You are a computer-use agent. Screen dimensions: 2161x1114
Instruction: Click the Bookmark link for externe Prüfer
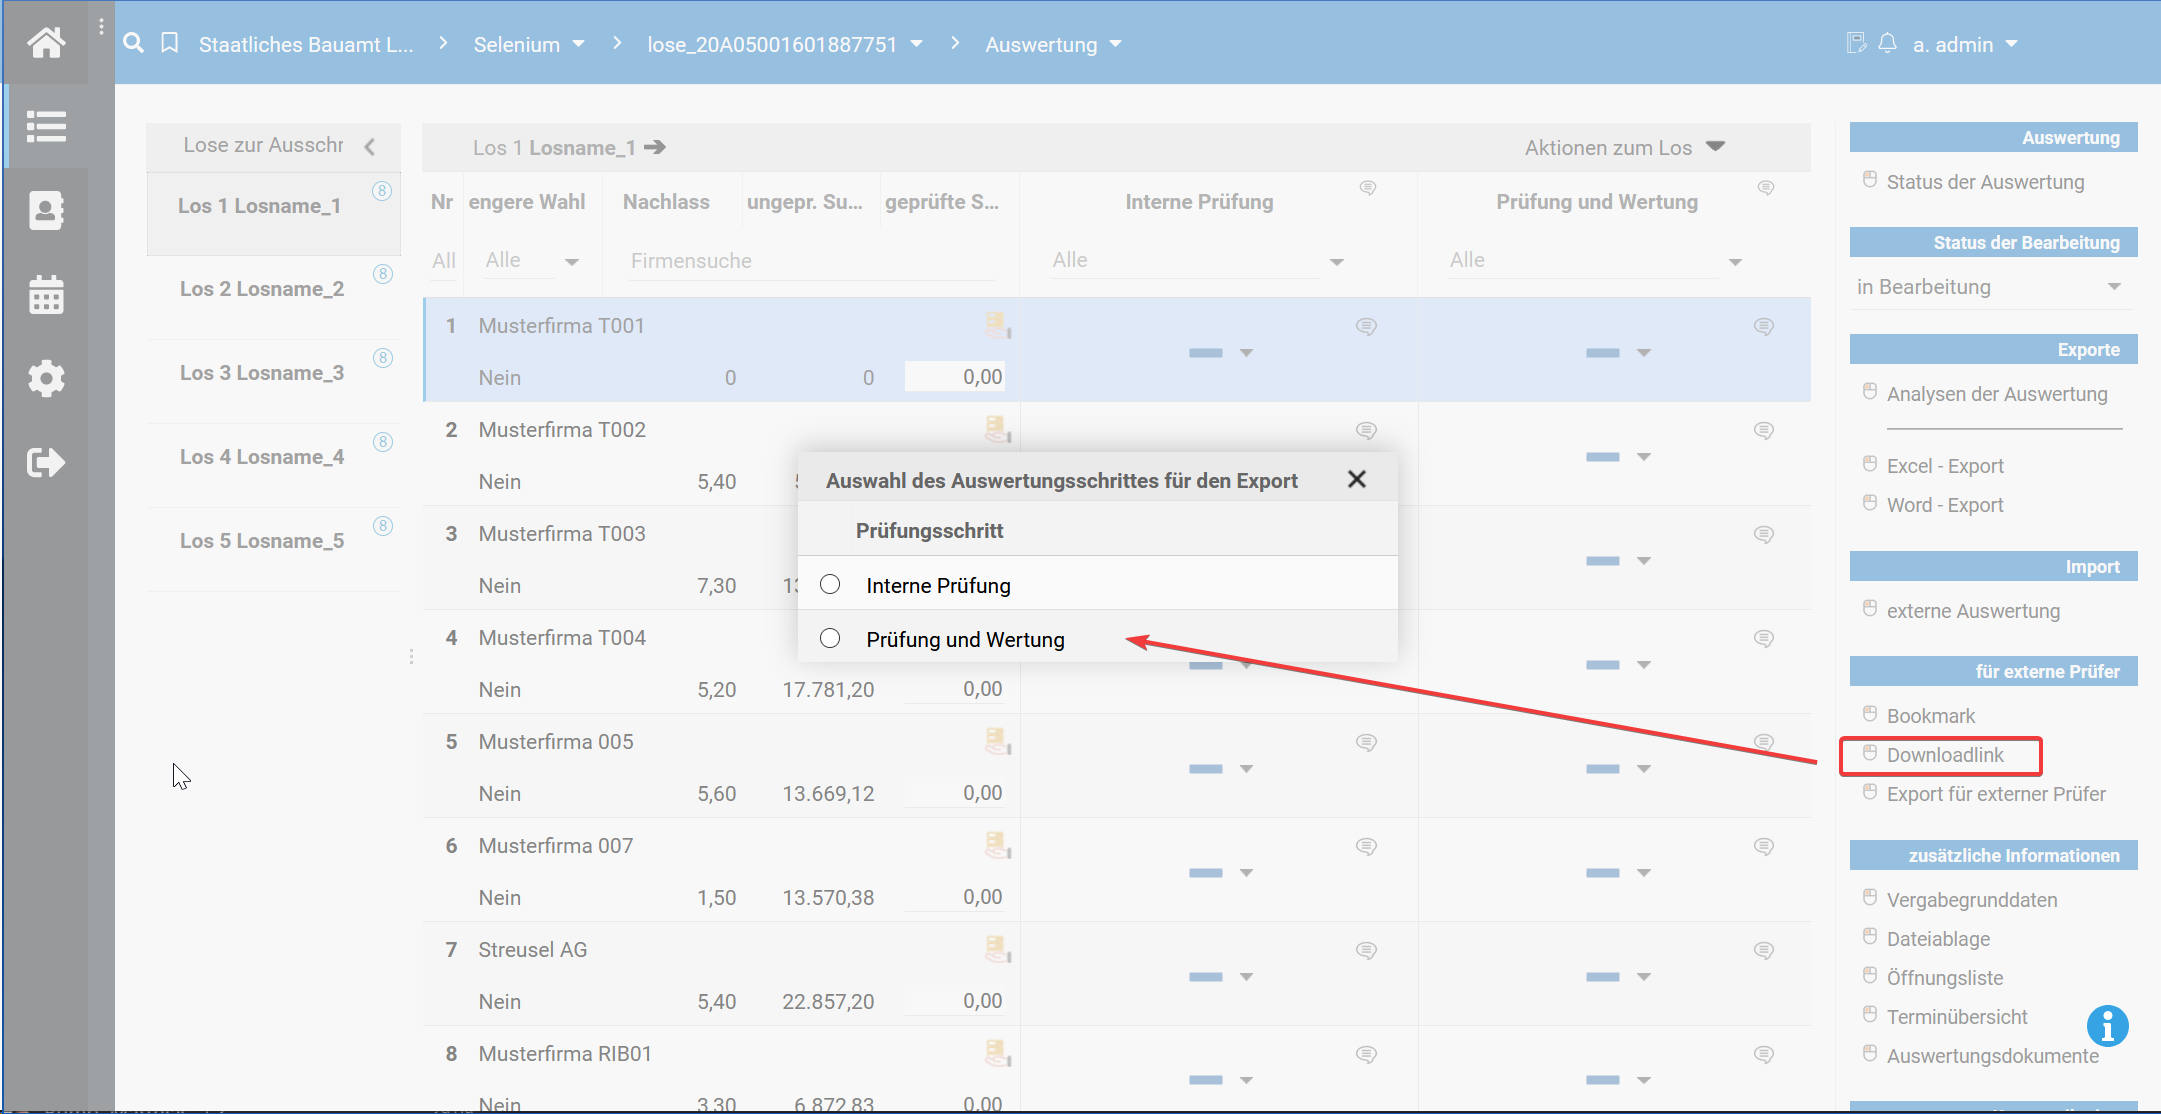point(1931,715)
